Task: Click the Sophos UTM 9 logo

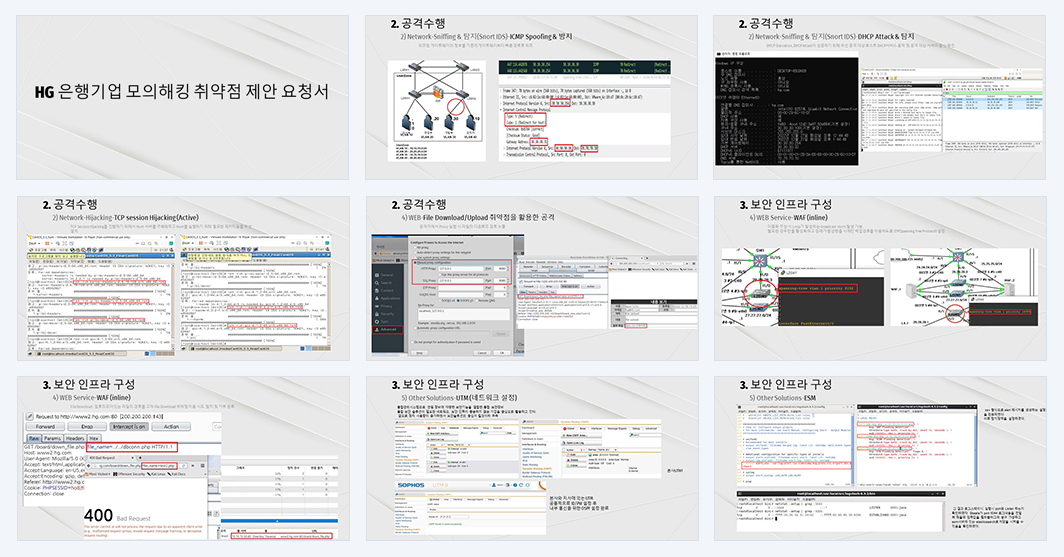Action: [x=423, y=485]
